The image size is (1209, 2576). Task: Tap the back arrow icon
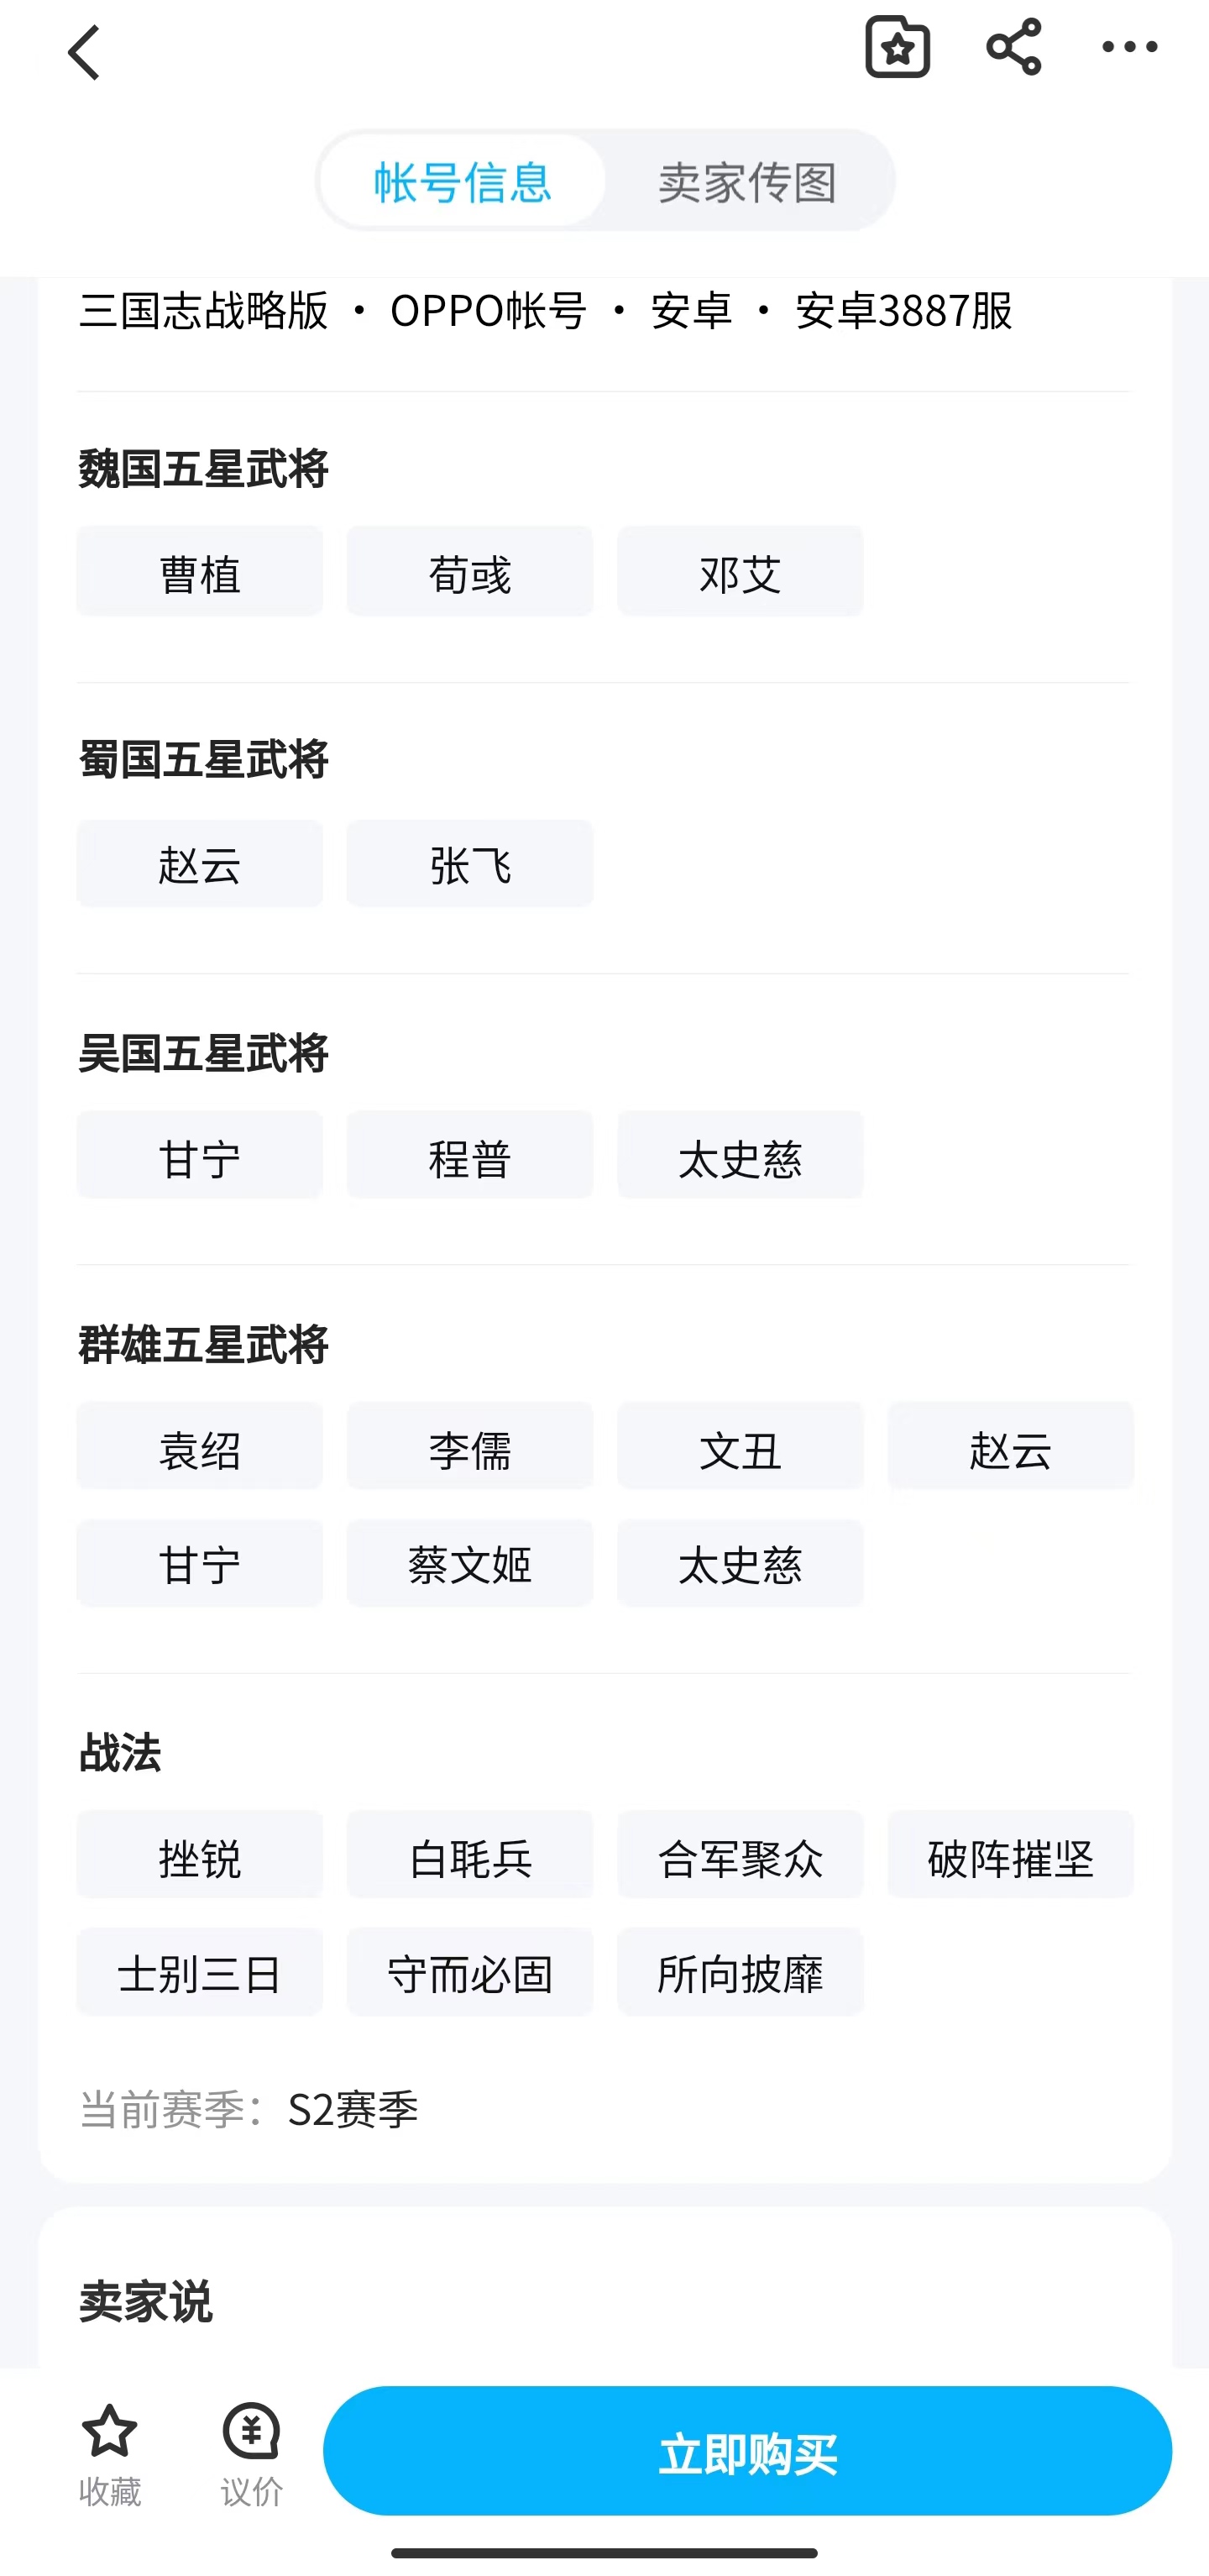coord(85,52)
